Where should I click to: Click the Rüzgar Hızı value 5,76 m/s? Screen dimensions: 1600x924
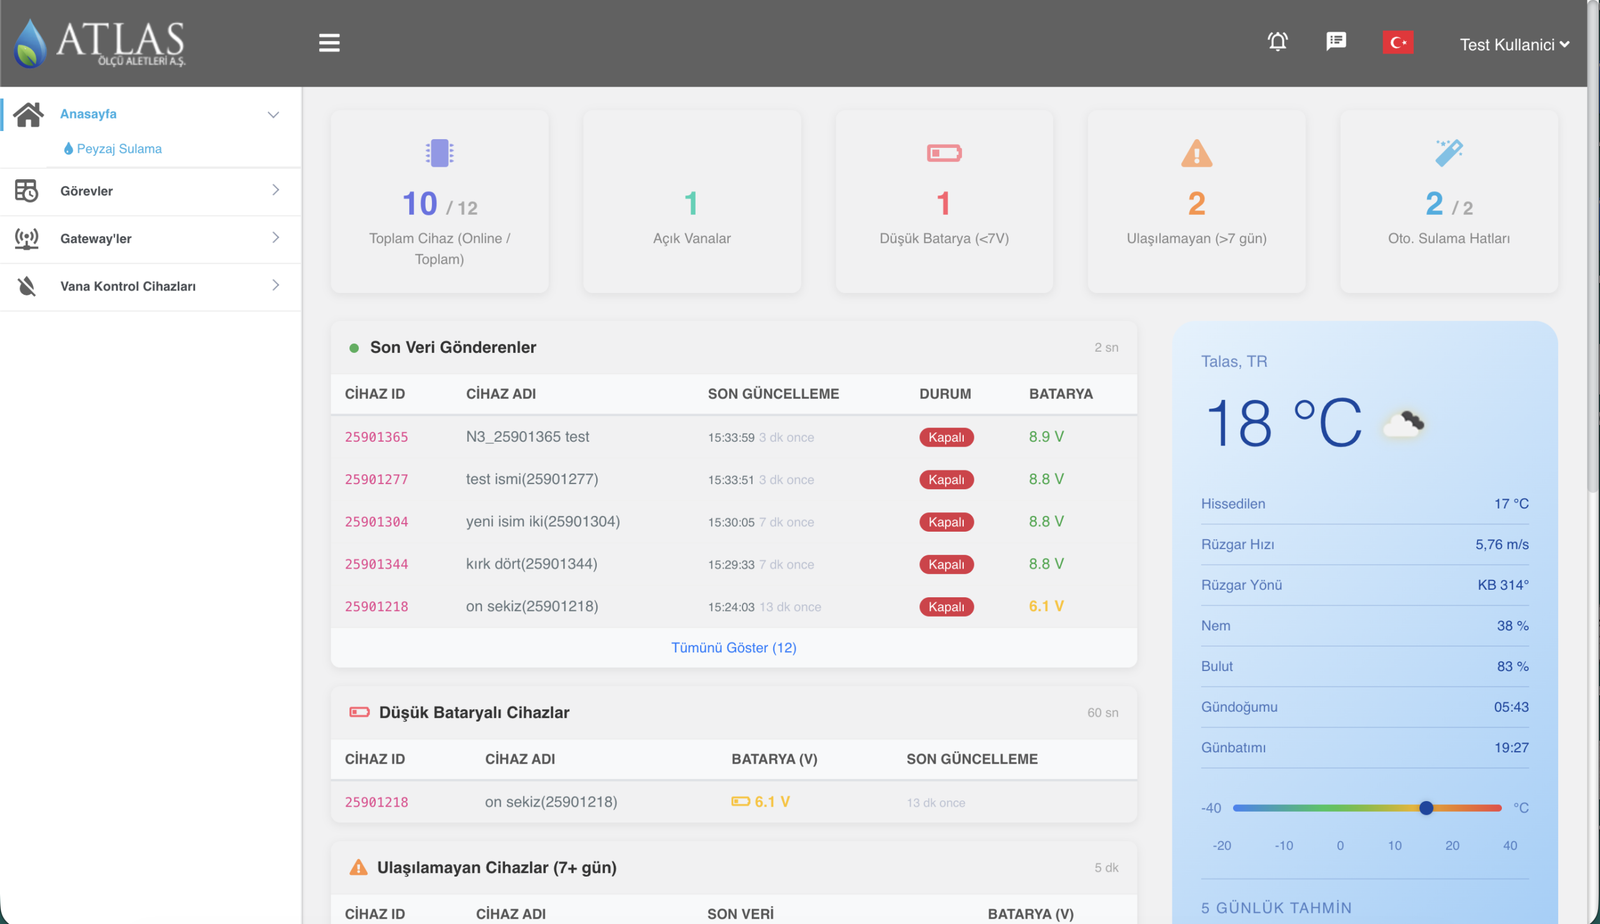(x=1502, y=545)
